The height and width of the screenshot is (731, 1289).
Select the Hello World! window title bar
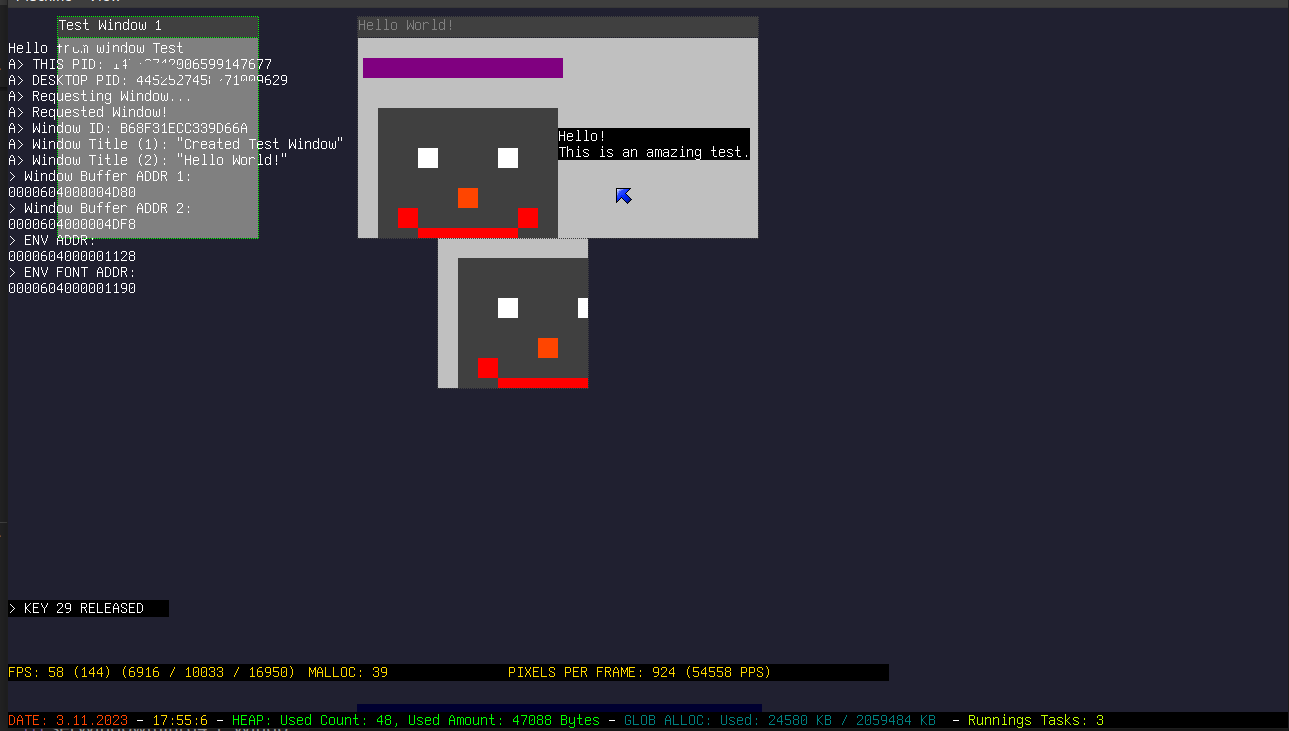[x=557, y=26]
